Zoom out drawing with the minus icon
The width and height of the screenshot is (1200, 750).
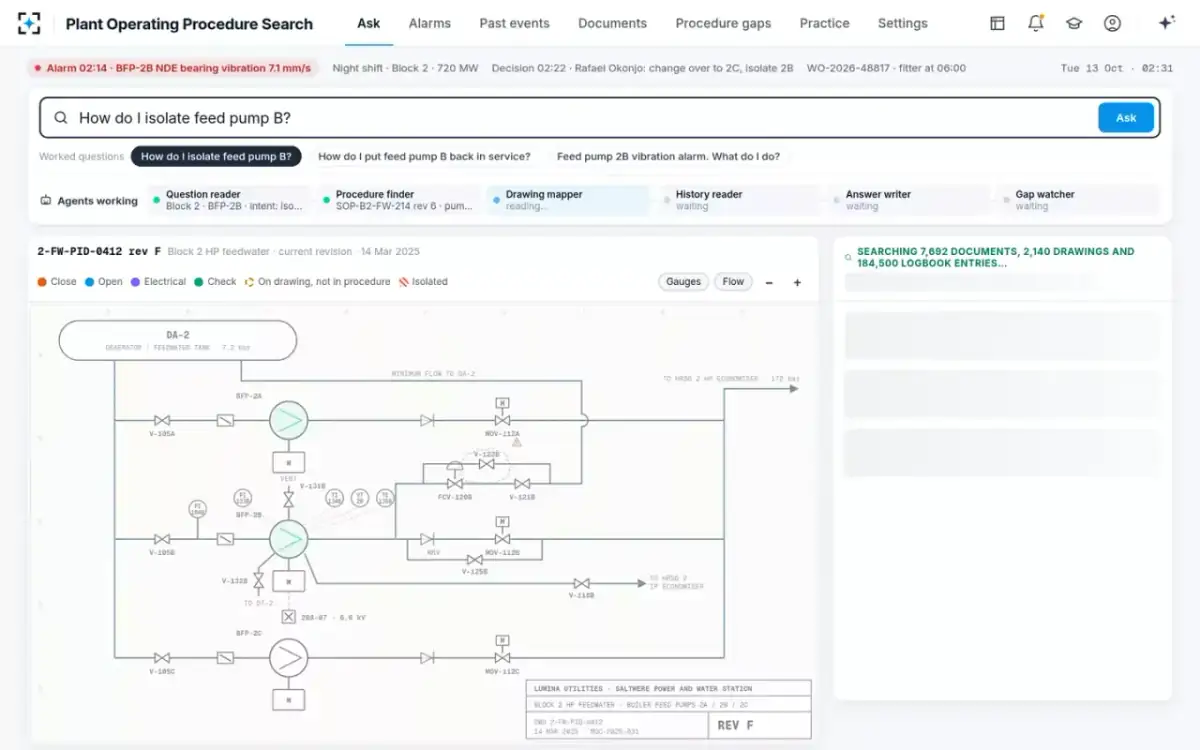[769, 282]
